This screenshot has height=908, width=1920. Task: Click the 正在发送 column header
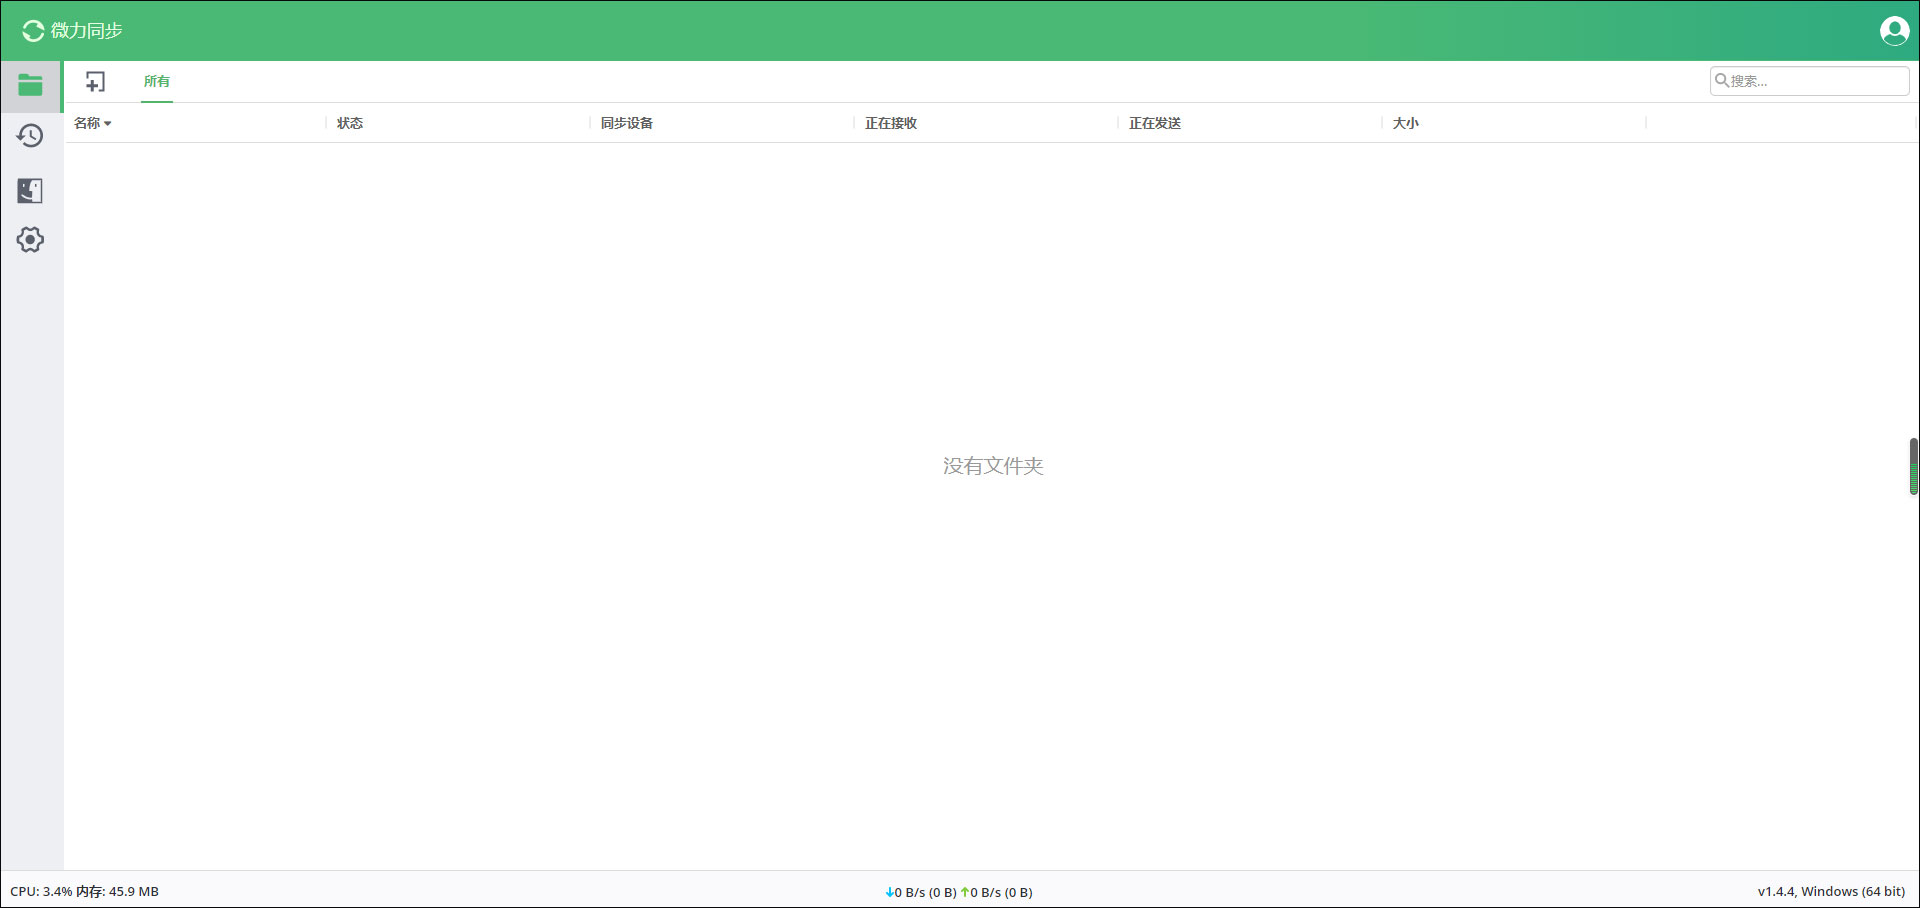point(1155,124)
